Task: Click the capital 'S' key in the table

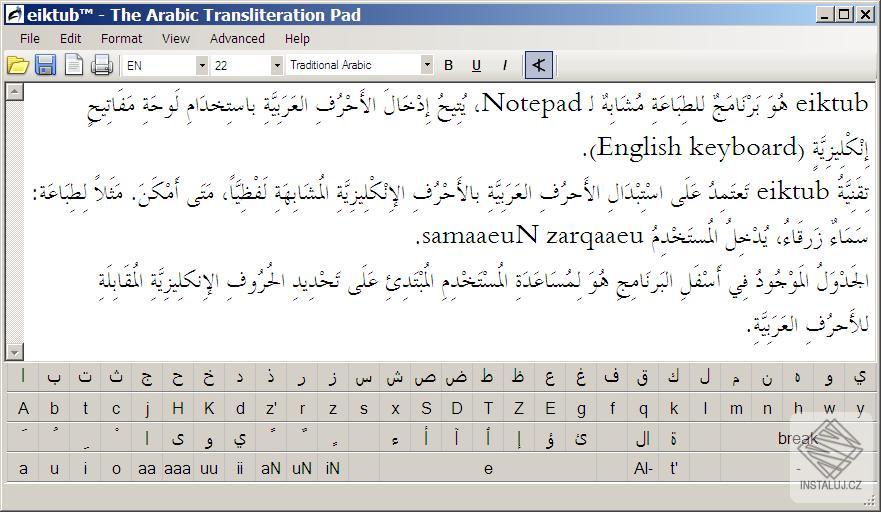Action: click(426, 408)
